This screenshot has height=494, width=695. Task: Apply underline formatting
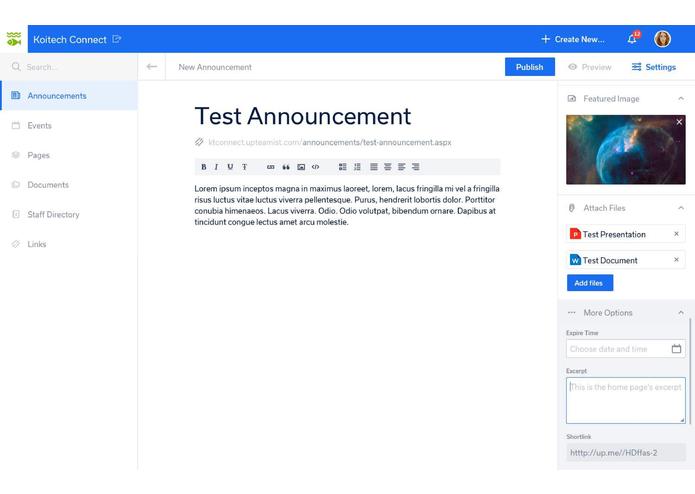point(230,167)
